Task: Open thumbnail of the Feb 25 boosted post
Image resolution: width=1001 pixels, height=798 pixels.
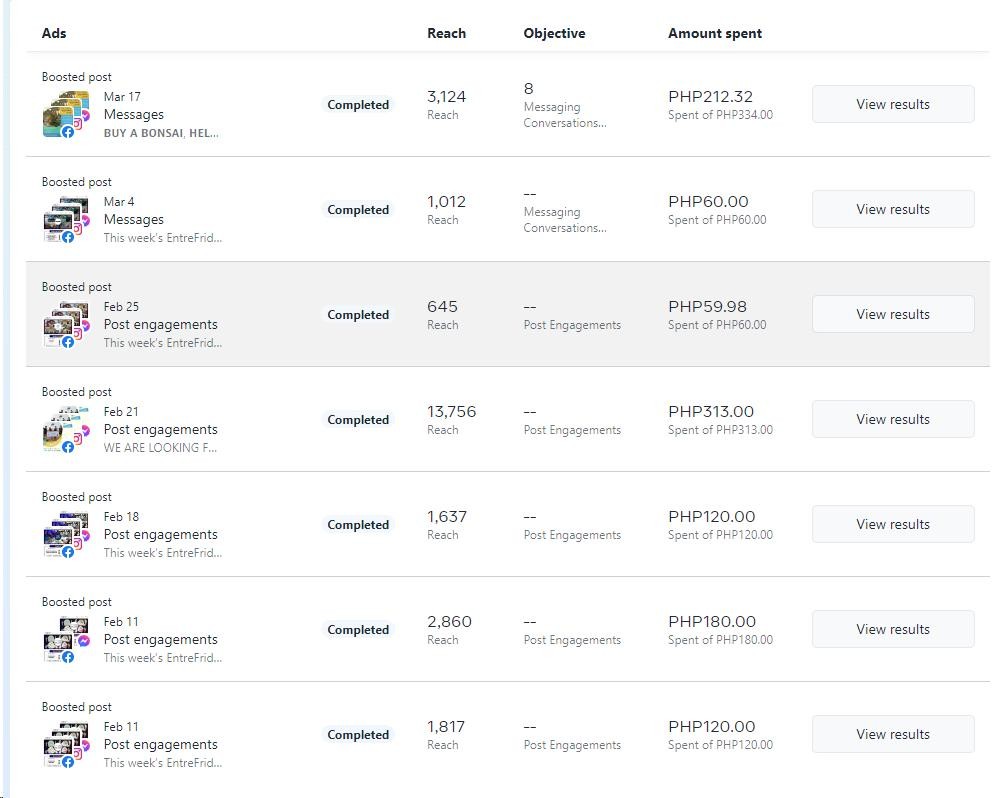Action: pos(60,322)
